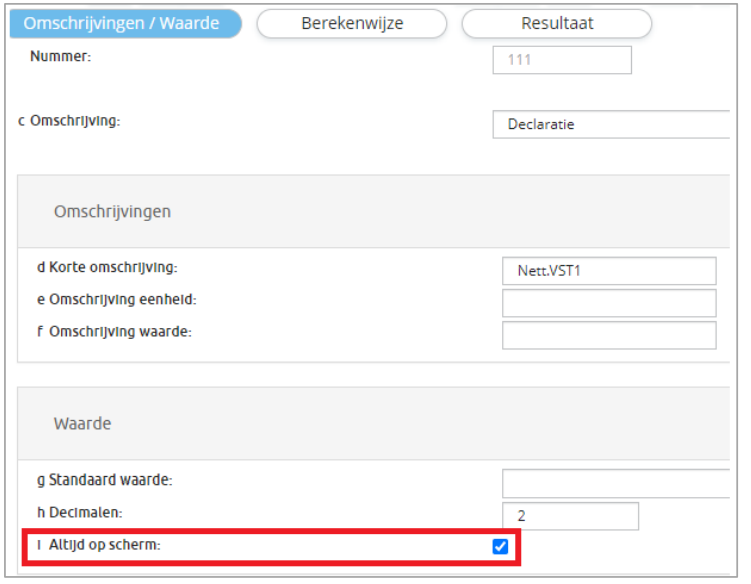Click the Omschrijvingen section header

112,211
